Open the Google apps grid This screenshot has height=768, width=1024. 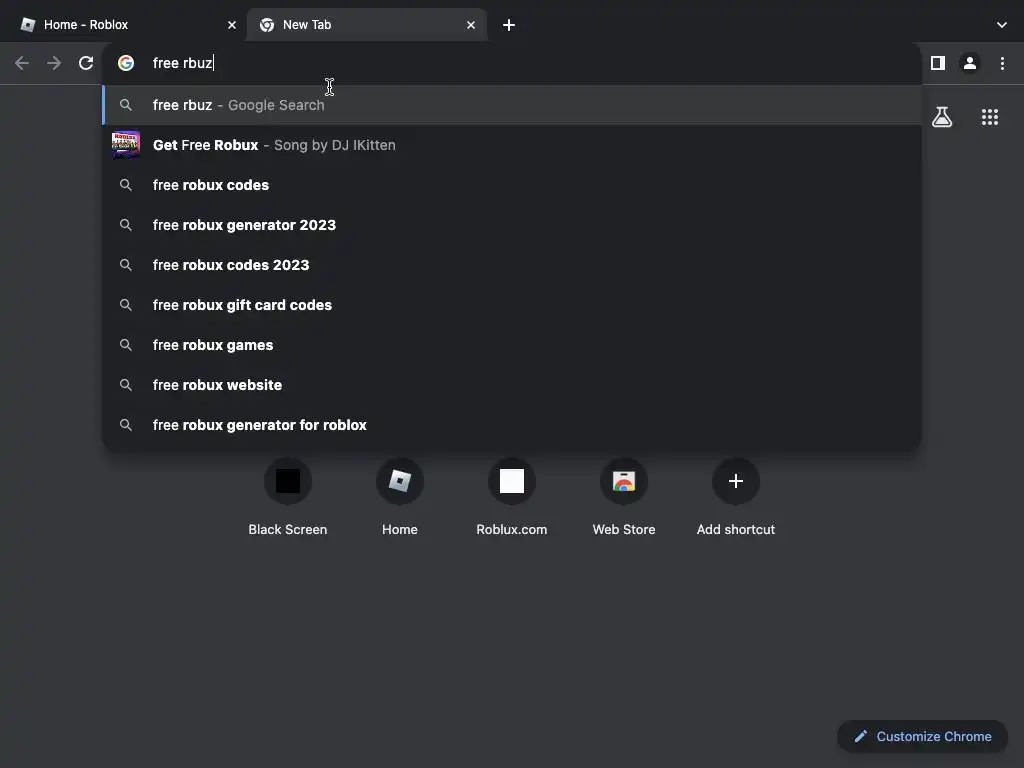coord(990,117)
